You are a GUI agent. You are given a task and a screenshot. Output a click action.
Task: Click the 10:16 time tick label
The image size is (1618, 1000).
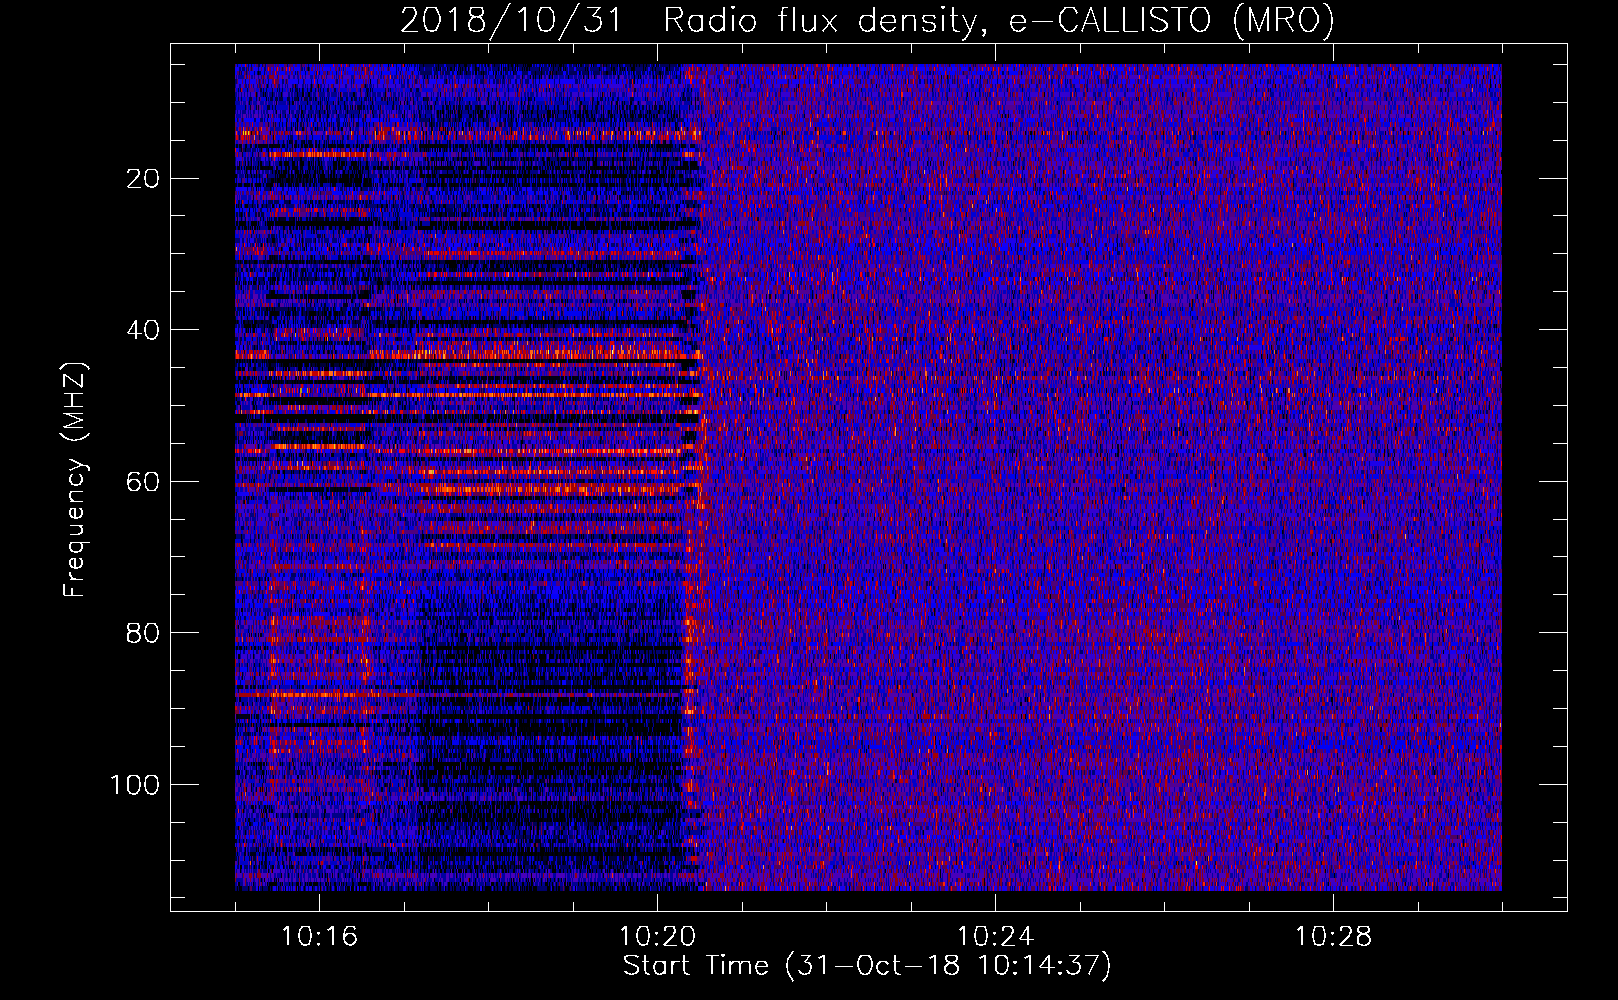319,937
